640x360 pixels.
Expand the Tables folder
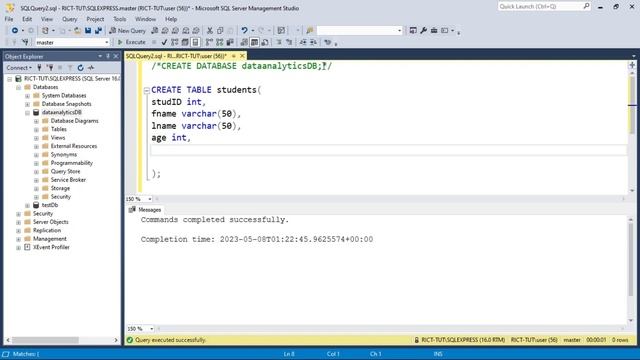[36, 129]
